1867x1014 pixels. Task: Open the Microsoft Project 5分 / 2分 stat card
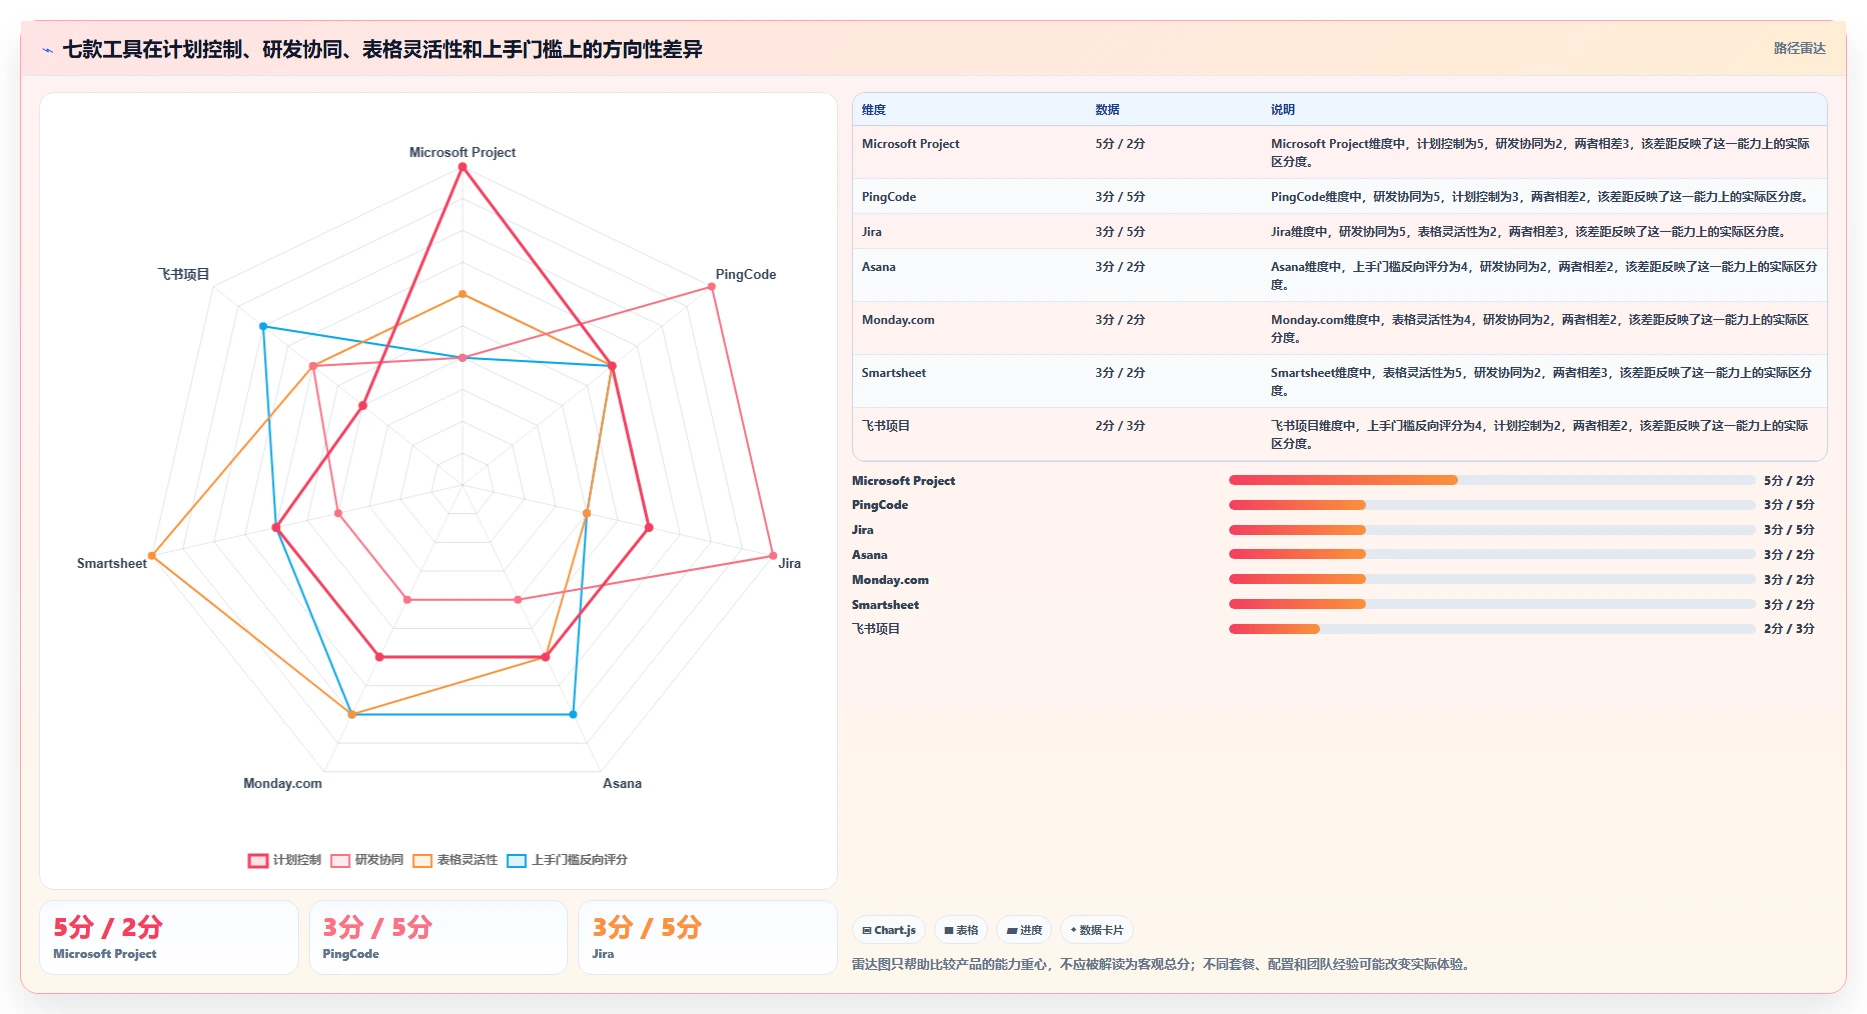click(169, 937)
